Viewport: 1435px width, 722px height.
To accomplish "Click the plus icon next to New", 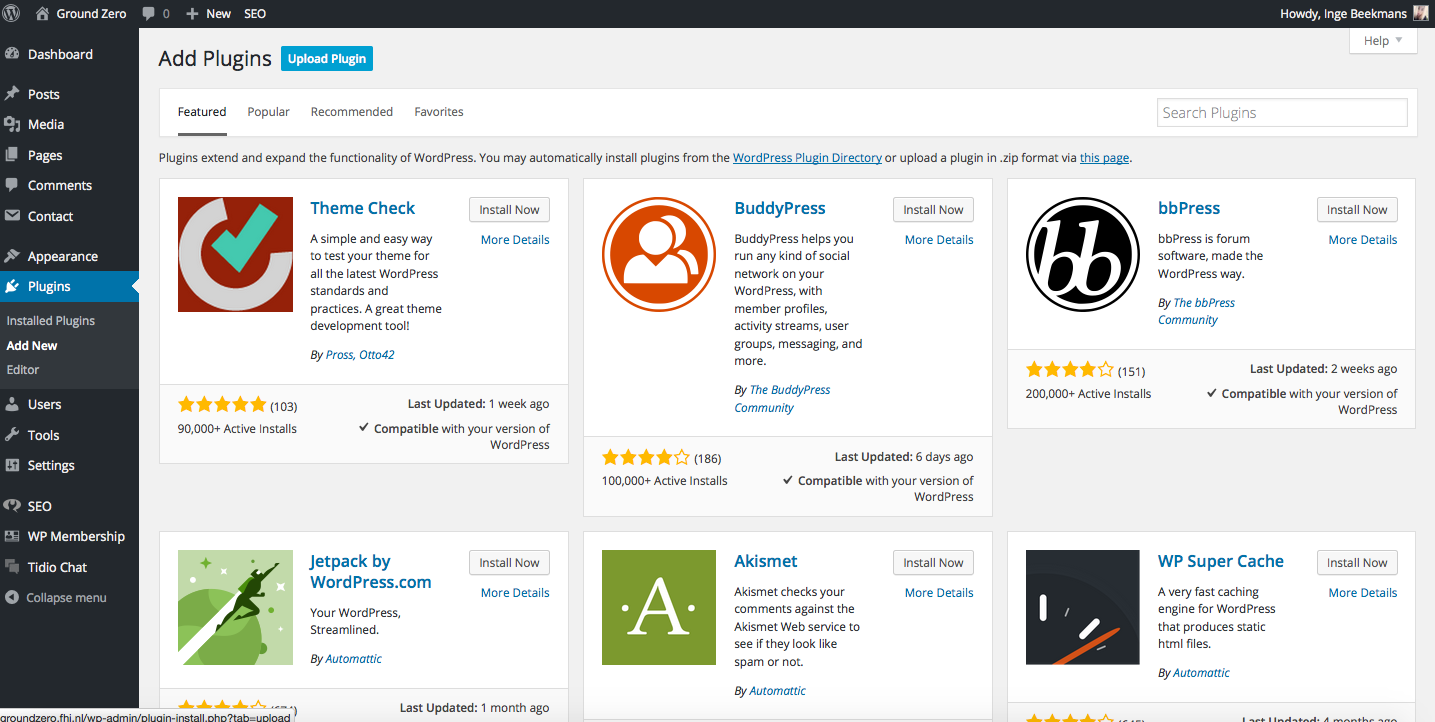I will coord(193,14).
